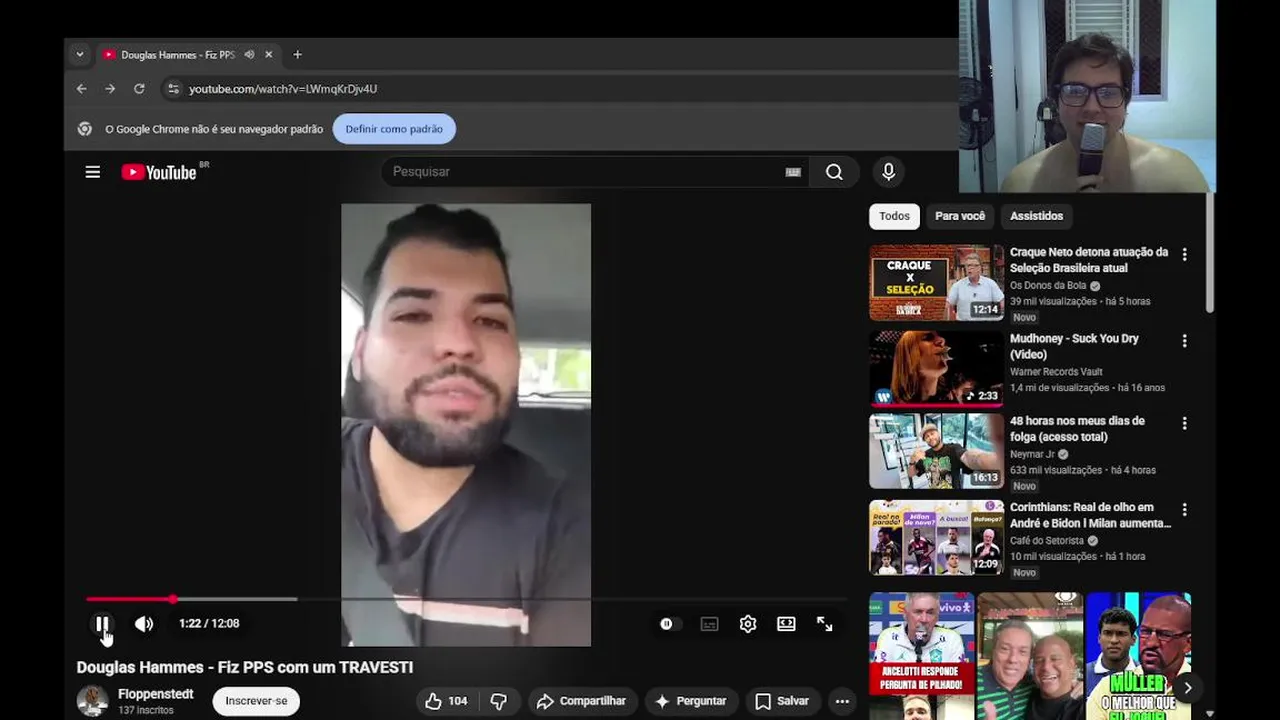Screen dimensions: 1280x720
Task: Pause the video with the pause button
Action: point(102,624)
